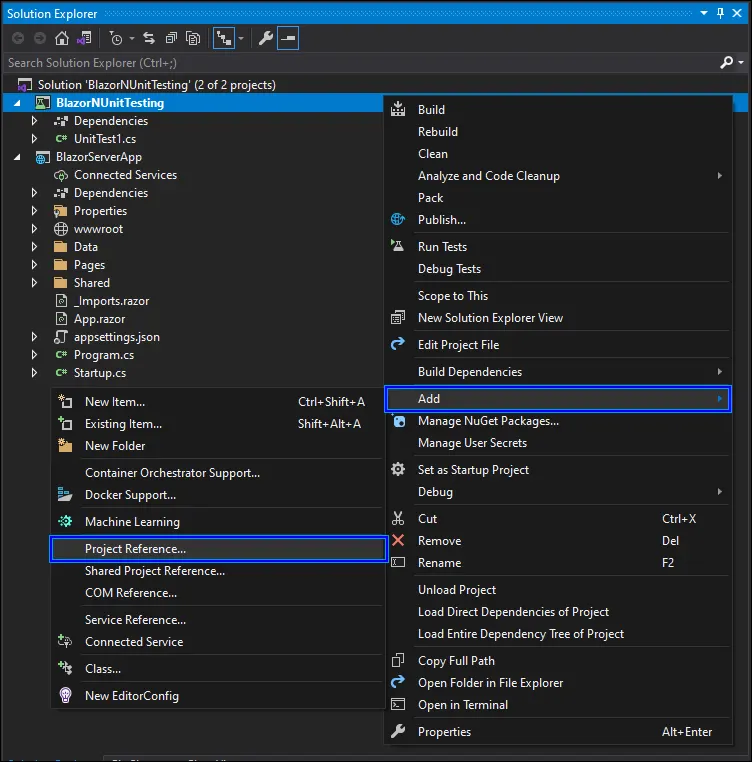Click the Pending Changes Filter clock icon
752x762 pixels.
click(116, 38)
